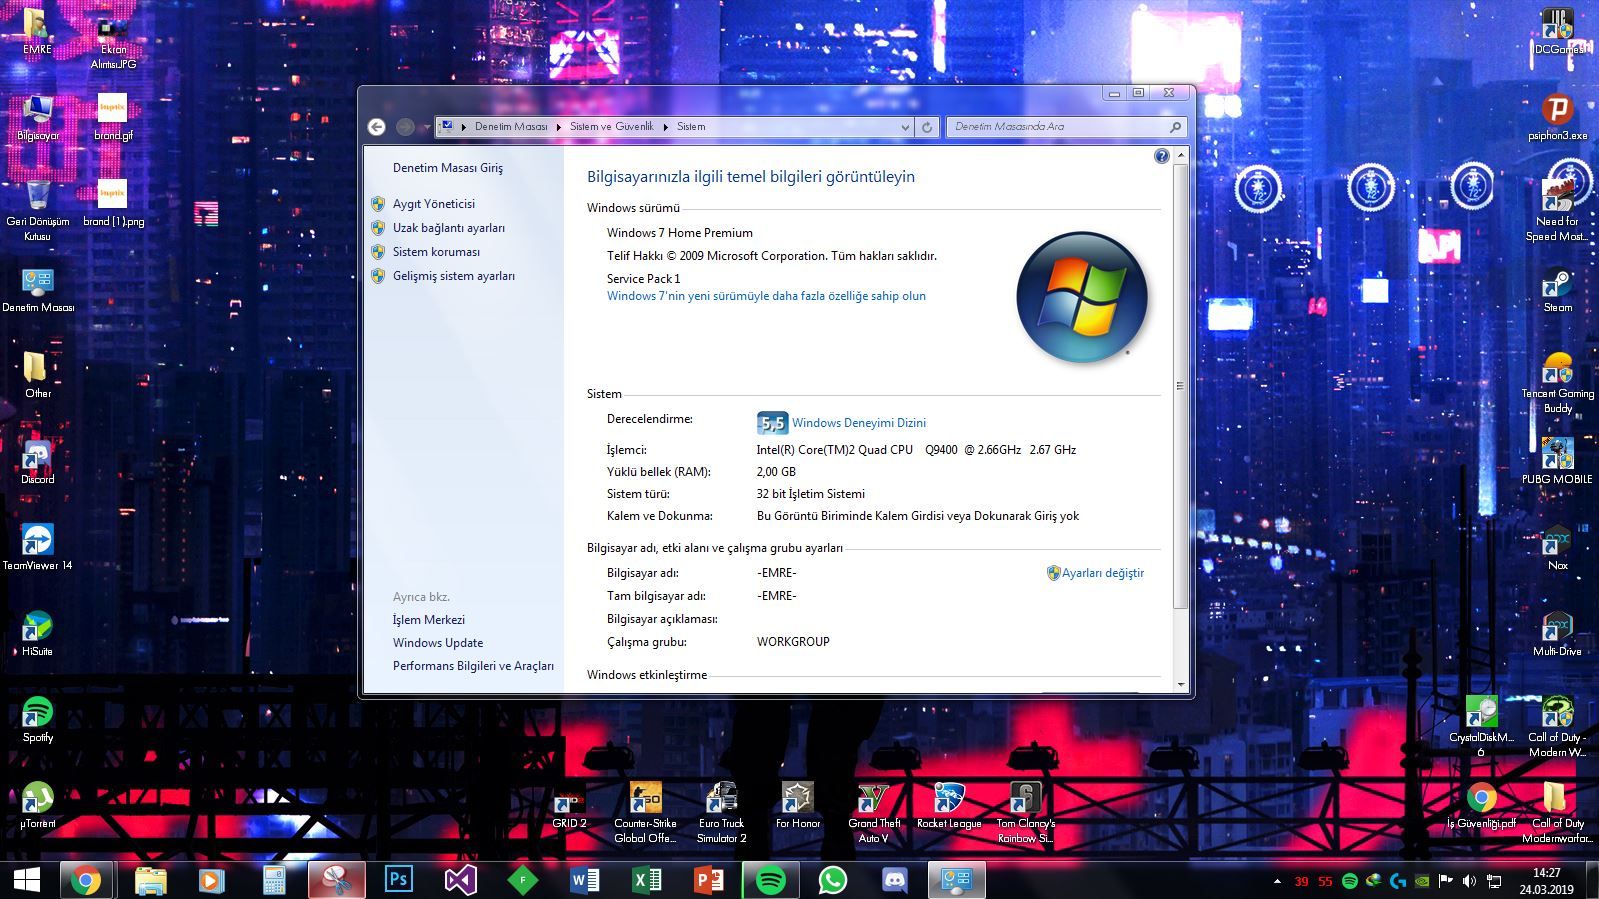Click the back arrow in Control Panel

pos(376,127)
